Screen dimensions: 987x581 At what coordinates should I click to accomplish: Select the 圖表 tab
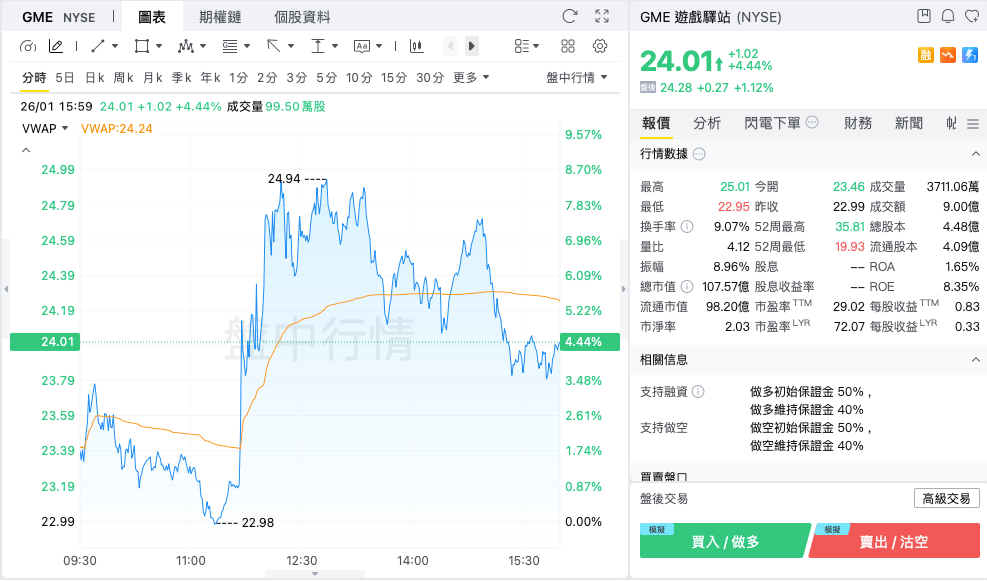[152, 17]
